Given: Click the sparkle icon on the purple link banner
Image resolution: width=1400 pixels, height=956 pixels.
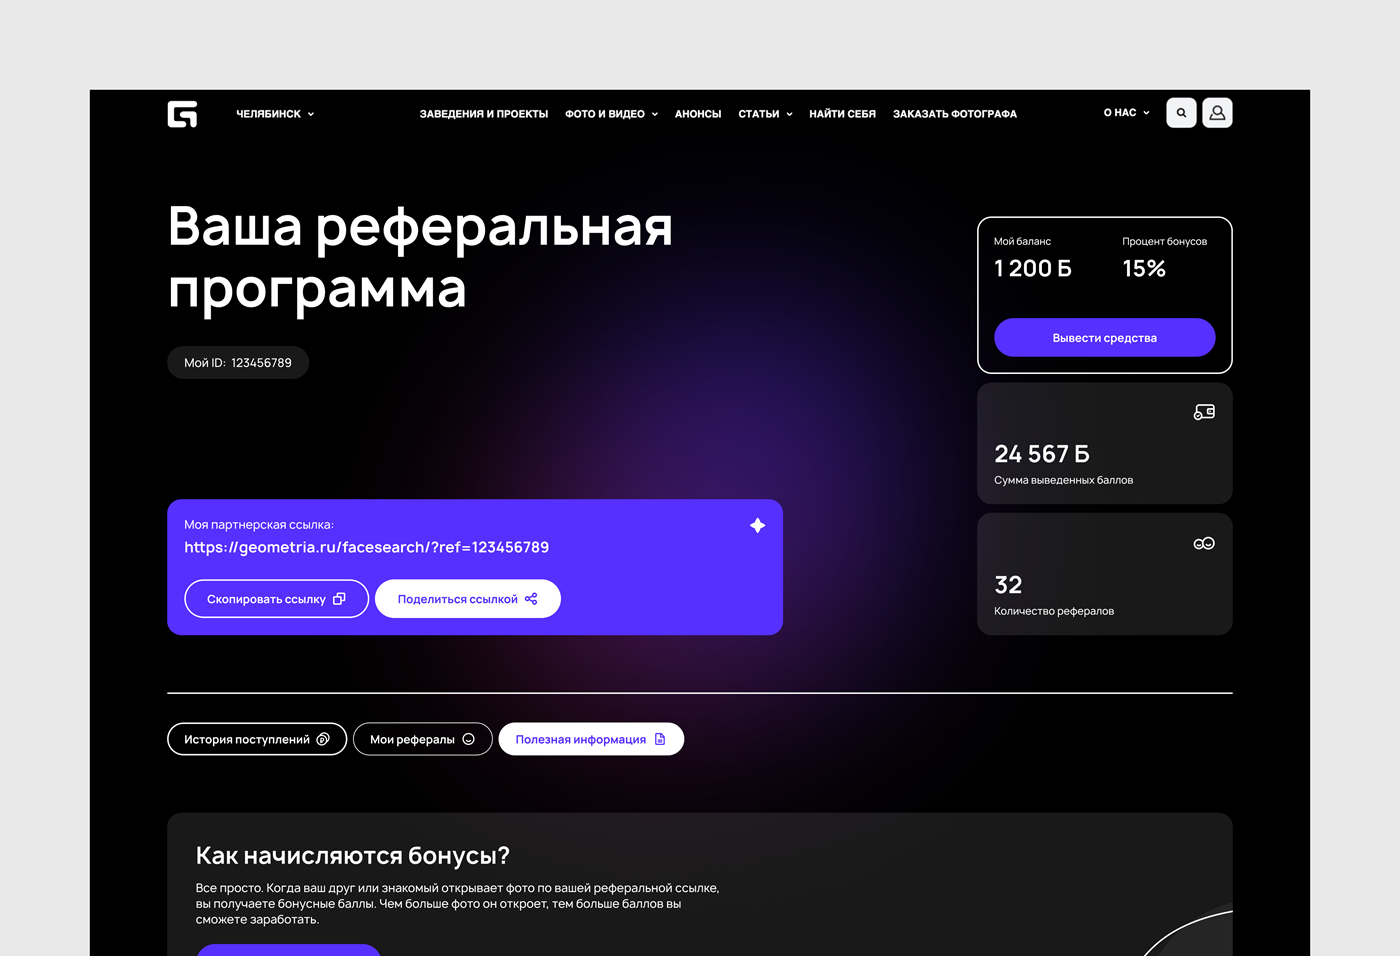Looking at the screenshot, I should (x=757, y=525).
